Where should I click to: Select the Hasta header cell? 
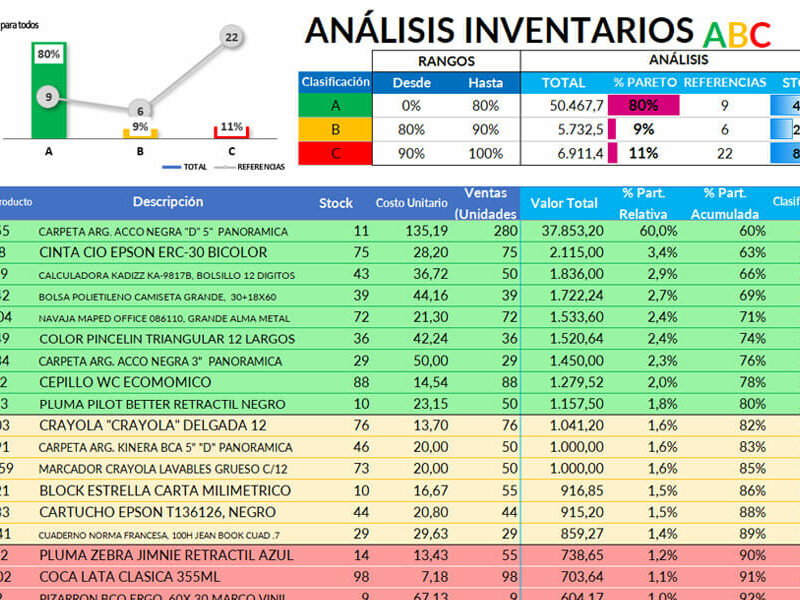point(485,83)
